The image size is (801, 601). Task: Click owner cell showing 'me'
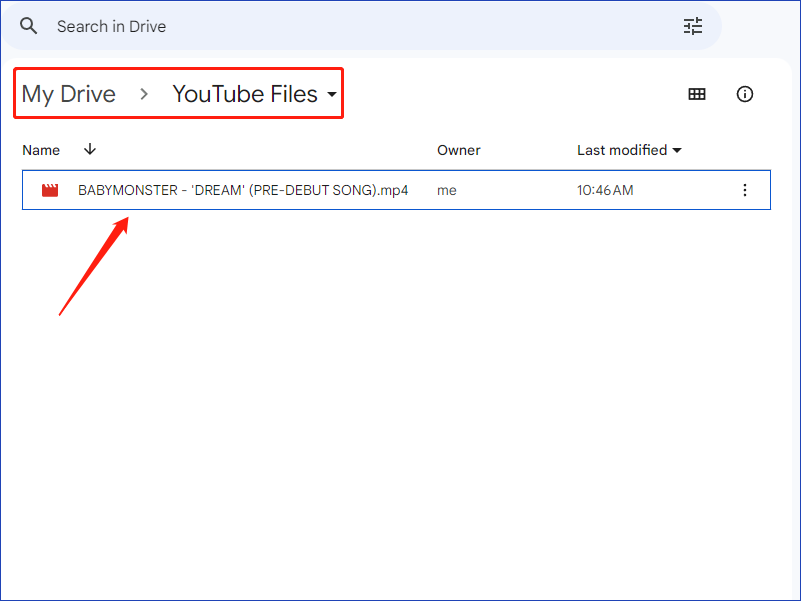446,190
